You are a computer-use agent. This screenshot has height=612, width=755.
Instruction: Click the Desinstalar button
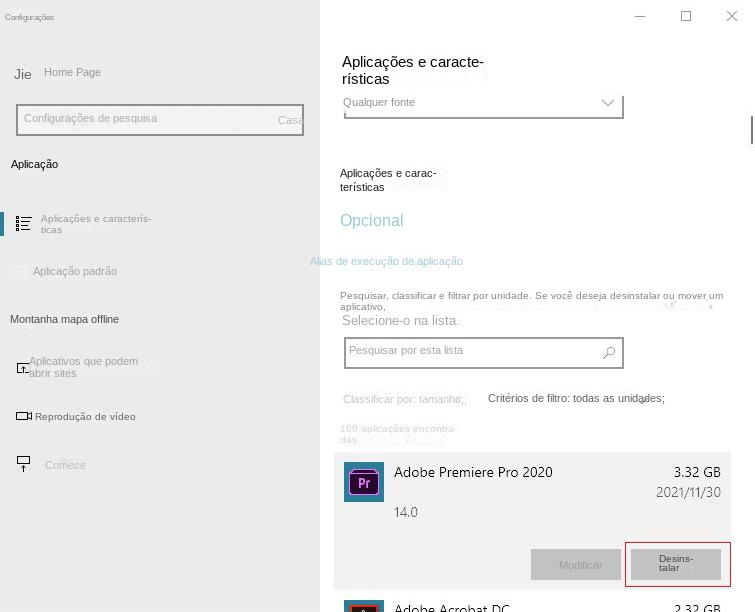676,564
